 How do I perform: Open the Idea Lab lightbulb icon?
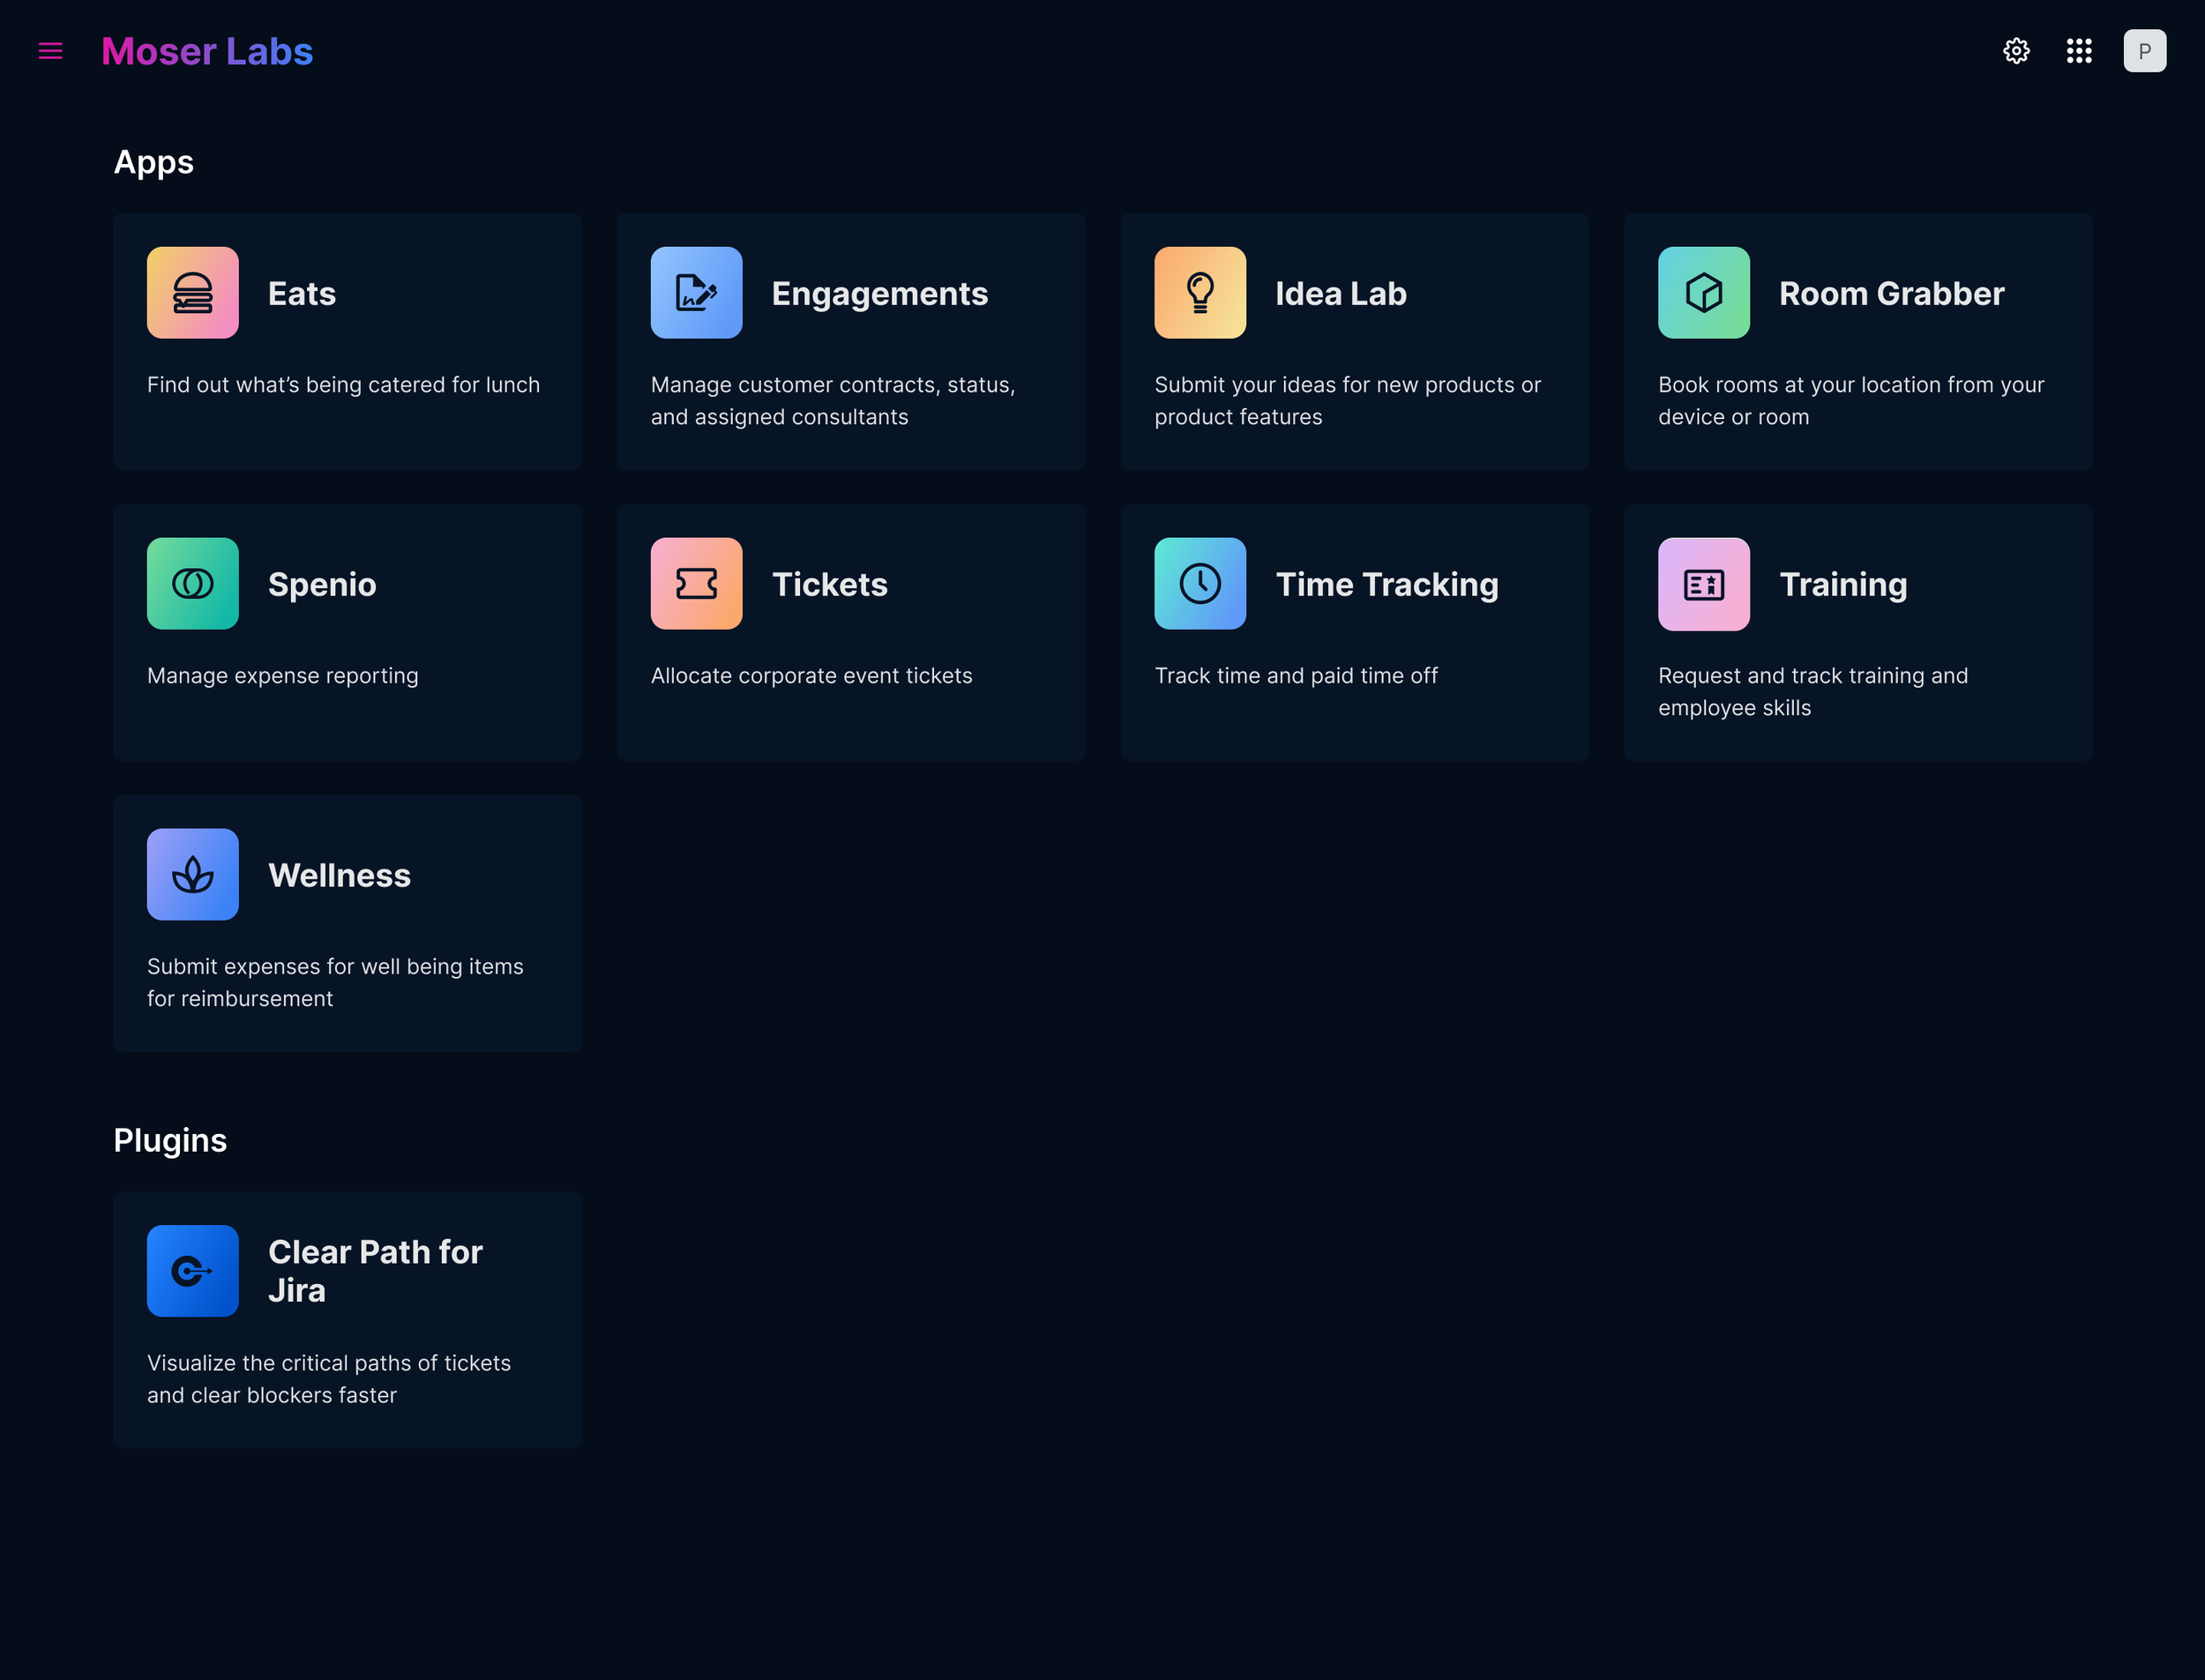coord(1200,293)
